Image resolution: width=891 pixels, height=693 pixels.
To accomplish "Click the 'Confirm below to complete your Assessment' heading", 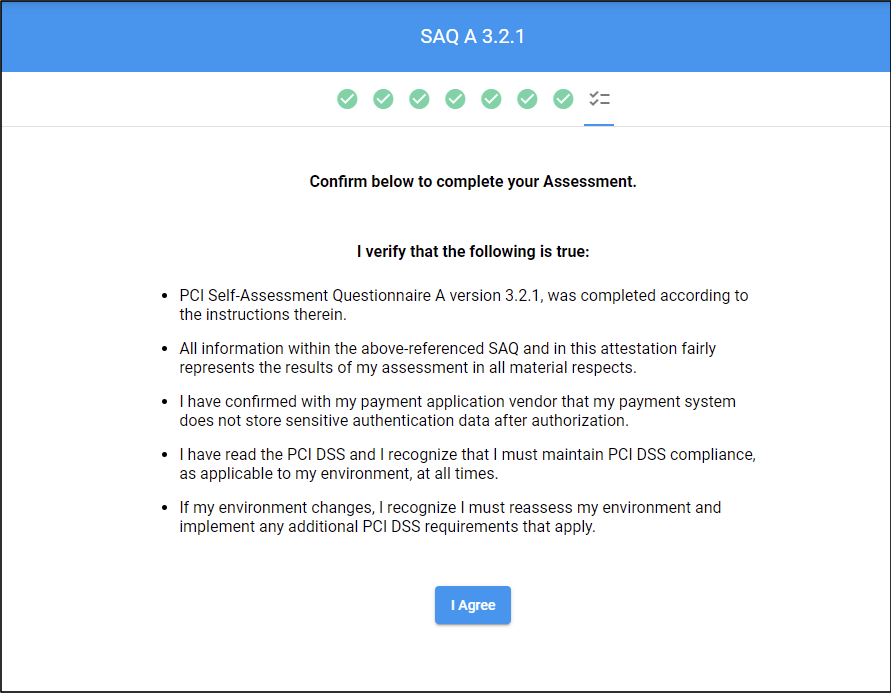I will pos(473,182).
